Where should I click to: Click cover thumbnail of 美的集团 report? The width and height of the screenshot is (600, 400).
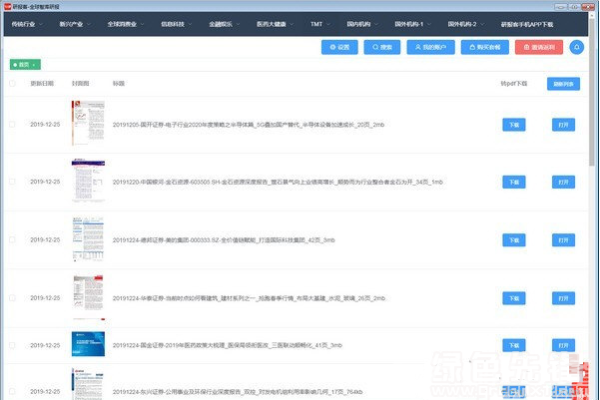click(x=88, y=239)
